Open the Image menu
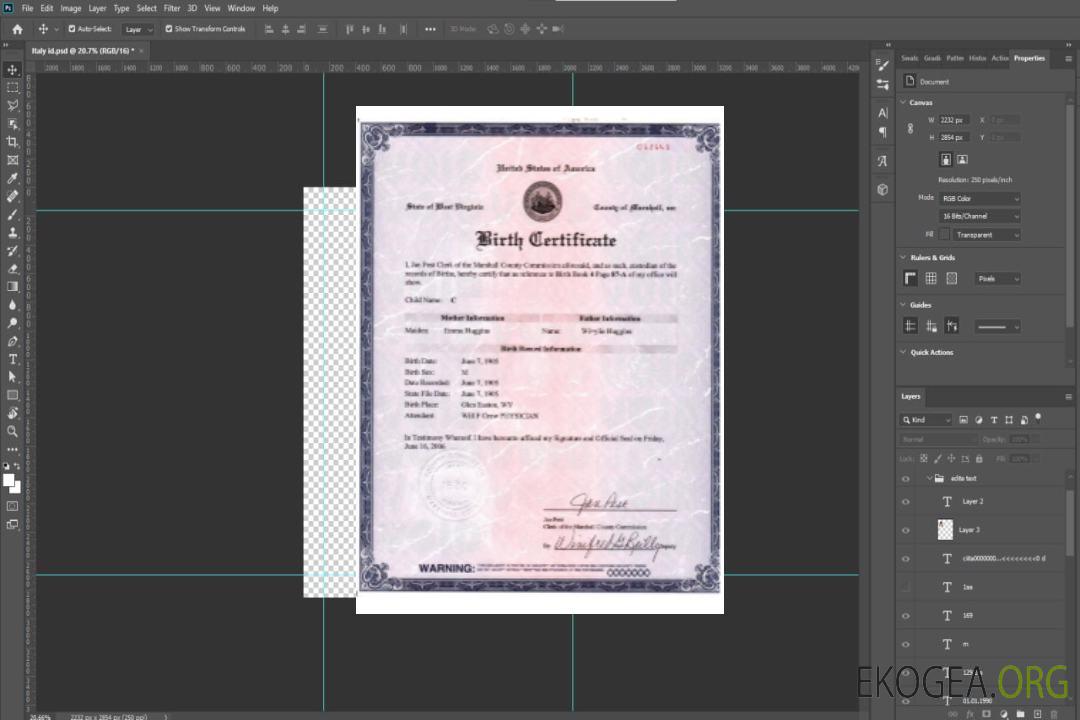Image resolution: width=1080 pixels, height=720 pixels. coord(70,8)
